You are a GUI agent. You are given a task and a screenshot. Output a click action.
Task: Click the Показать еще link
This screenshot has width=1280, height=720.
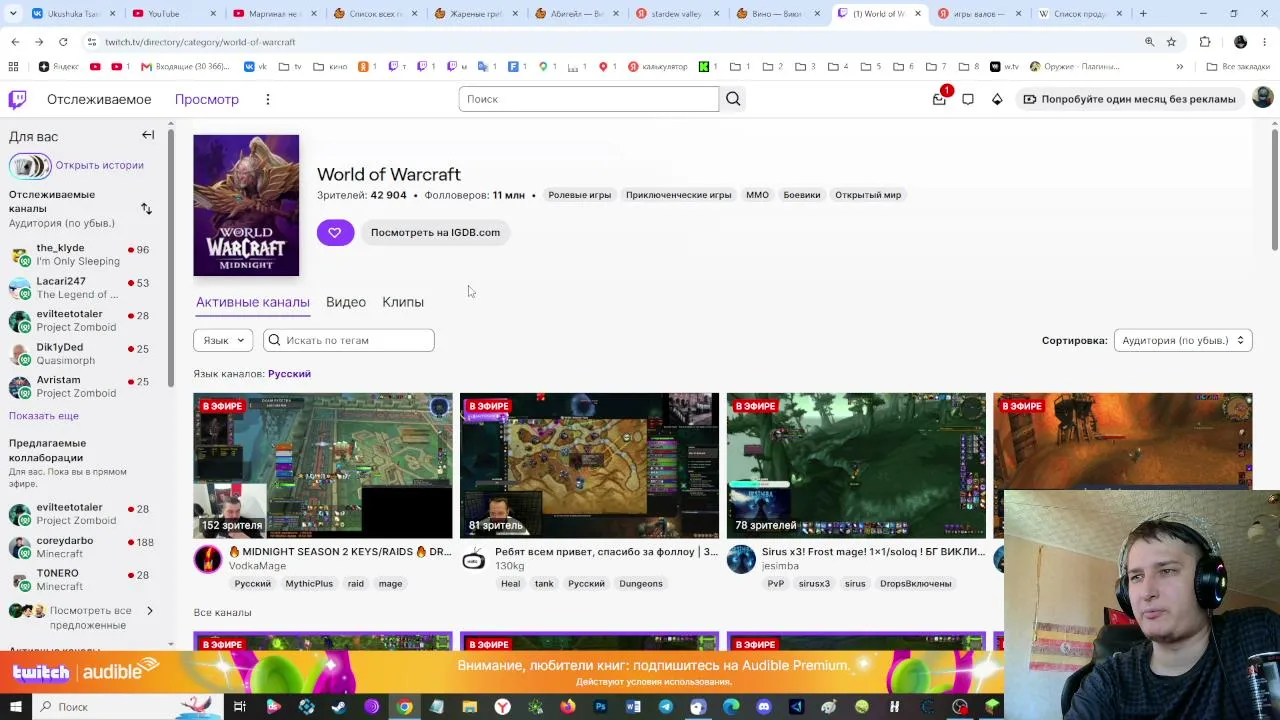(44, 415)
